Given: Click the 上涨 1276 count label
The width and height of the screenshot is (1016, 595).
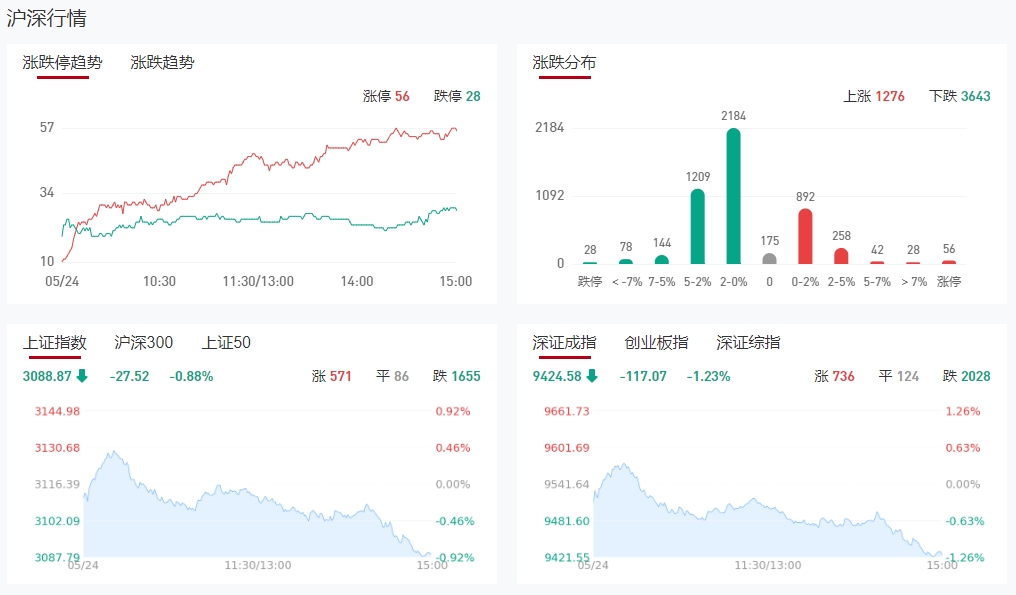Looking at the screenshot, I should tap(874, 97).
